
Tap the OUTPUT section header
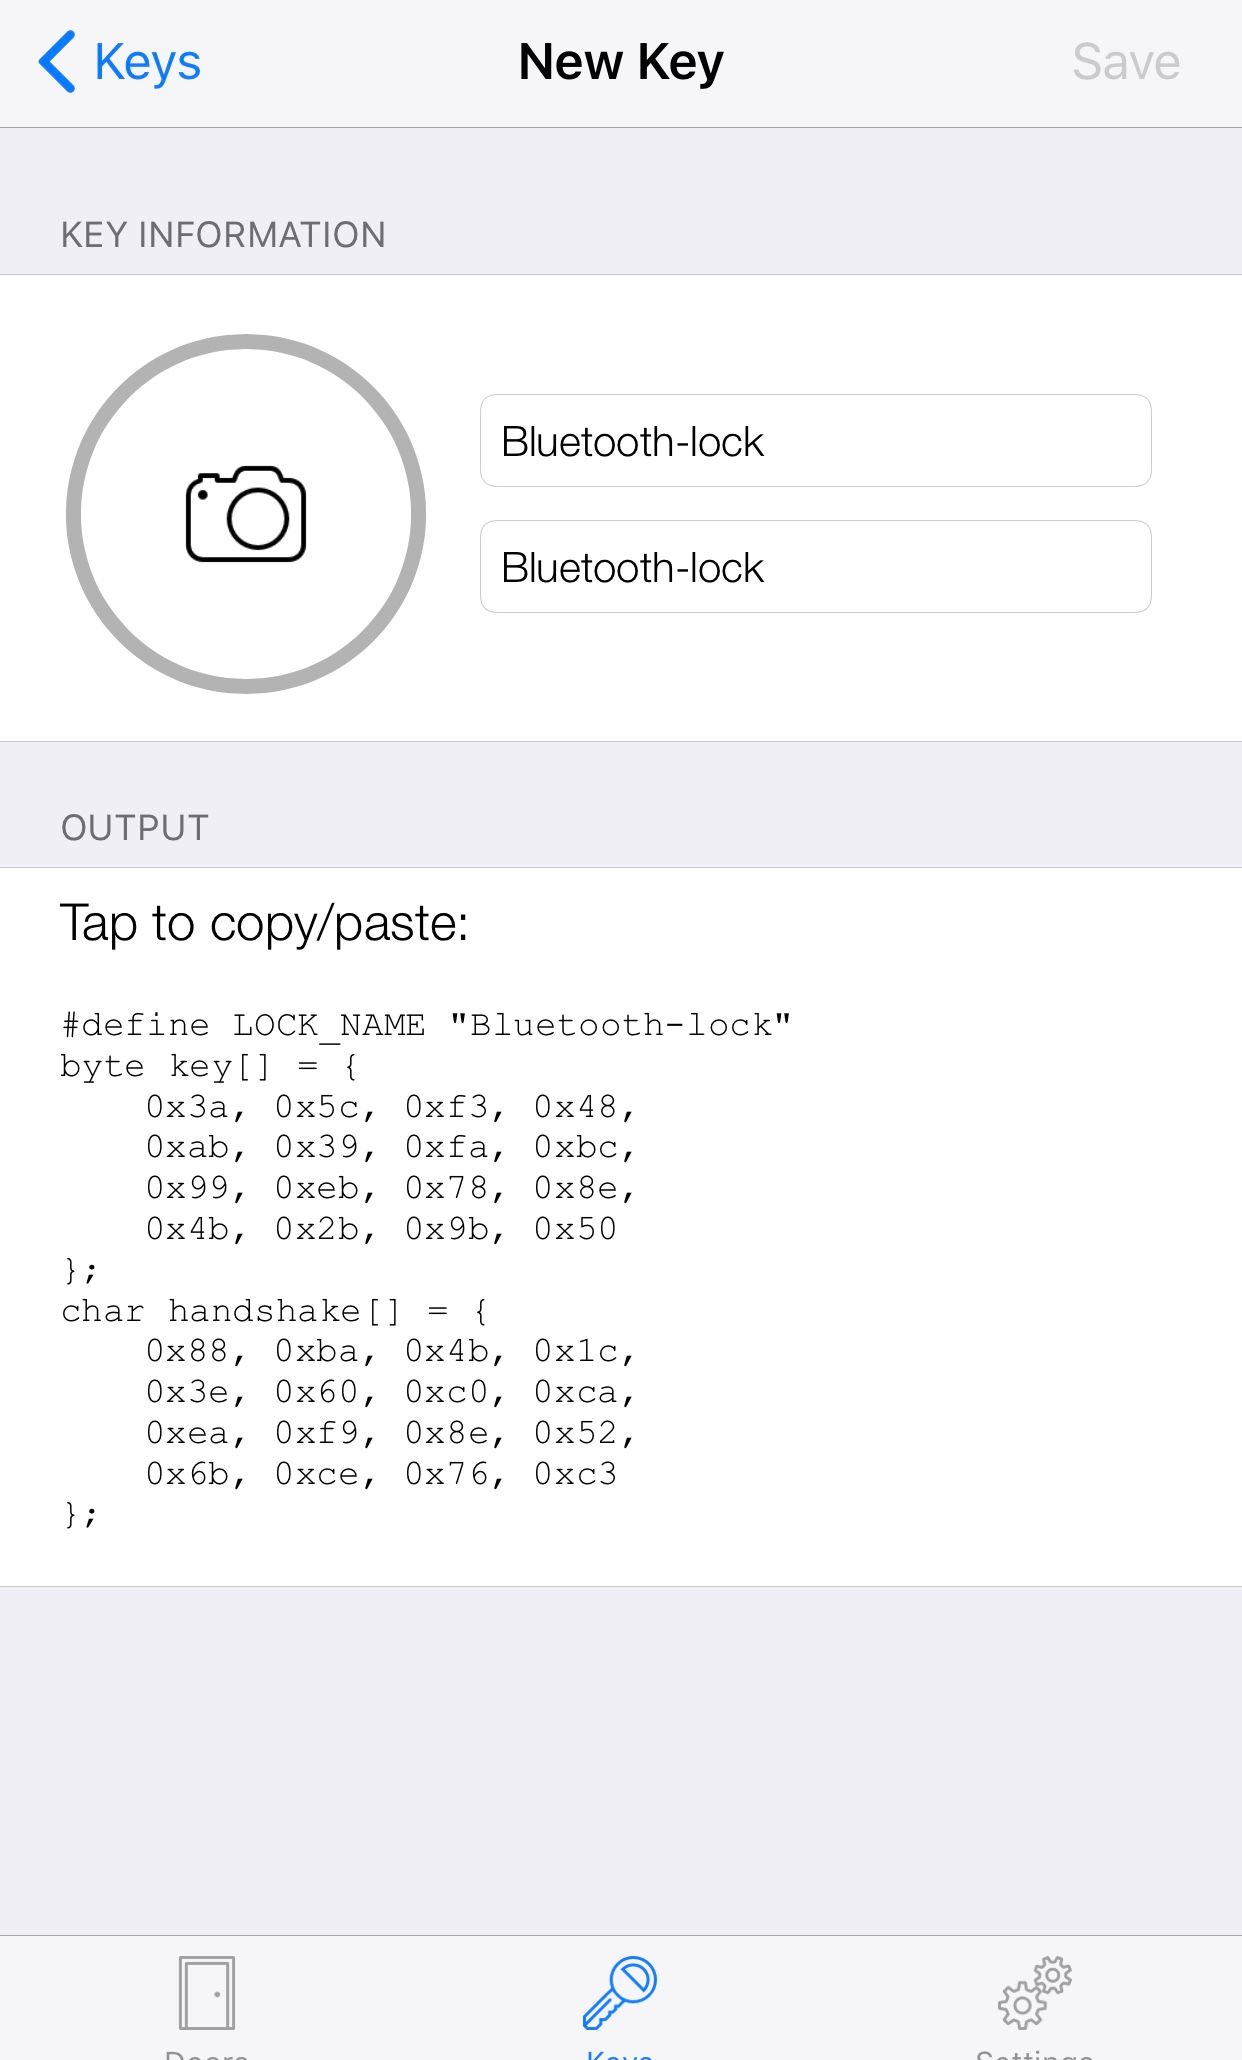pos(135,828)
